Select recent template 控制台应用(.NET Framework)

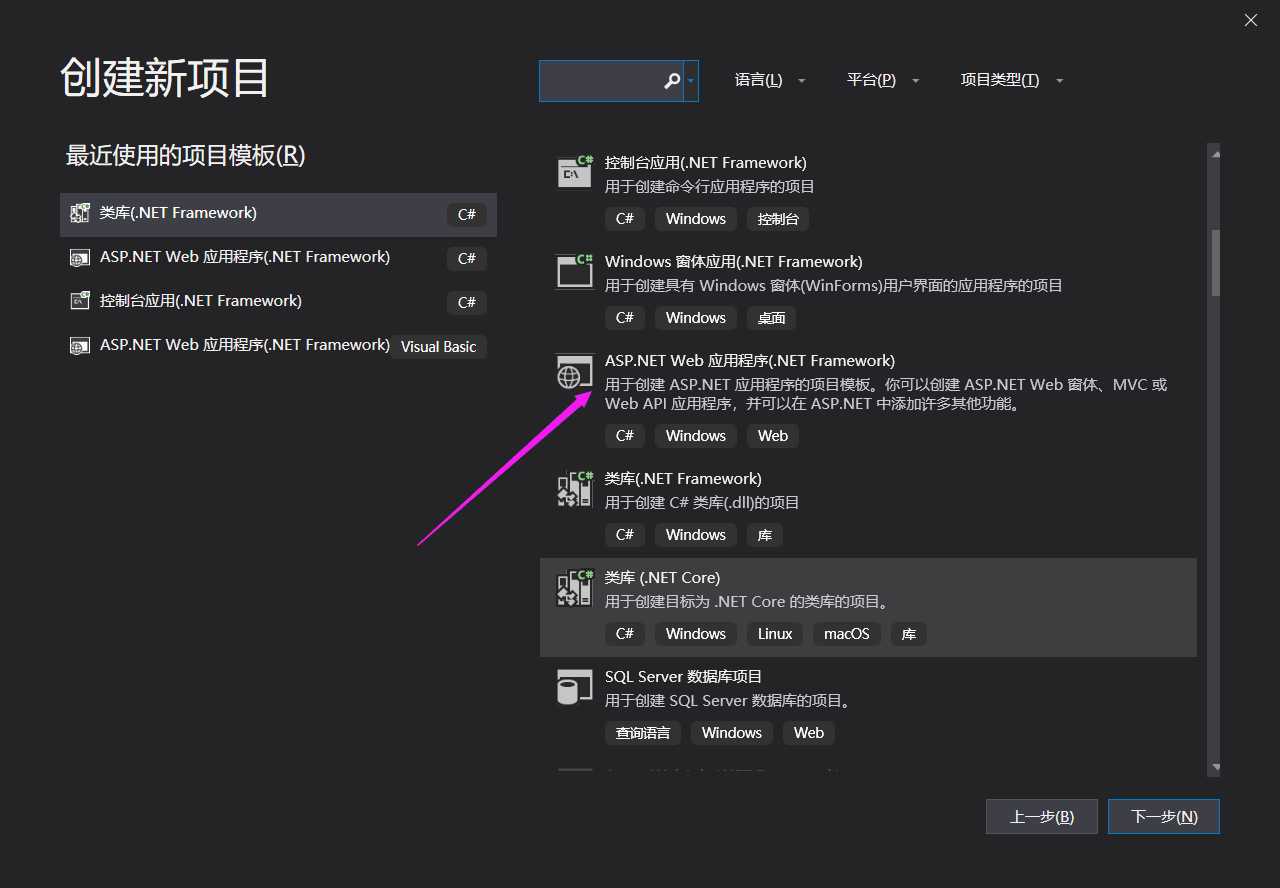pyautogui.click(x=278, y=302)
